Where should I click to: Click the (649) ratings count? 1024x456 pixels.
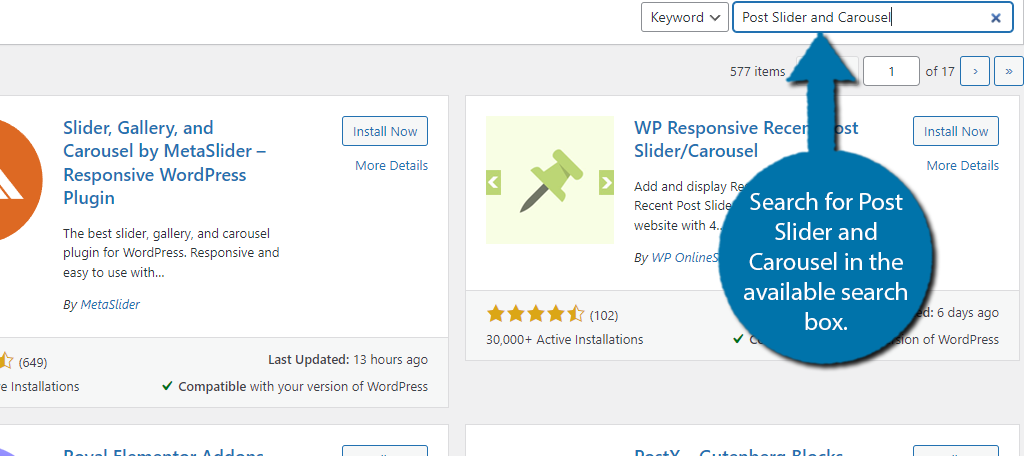point(33,362)
